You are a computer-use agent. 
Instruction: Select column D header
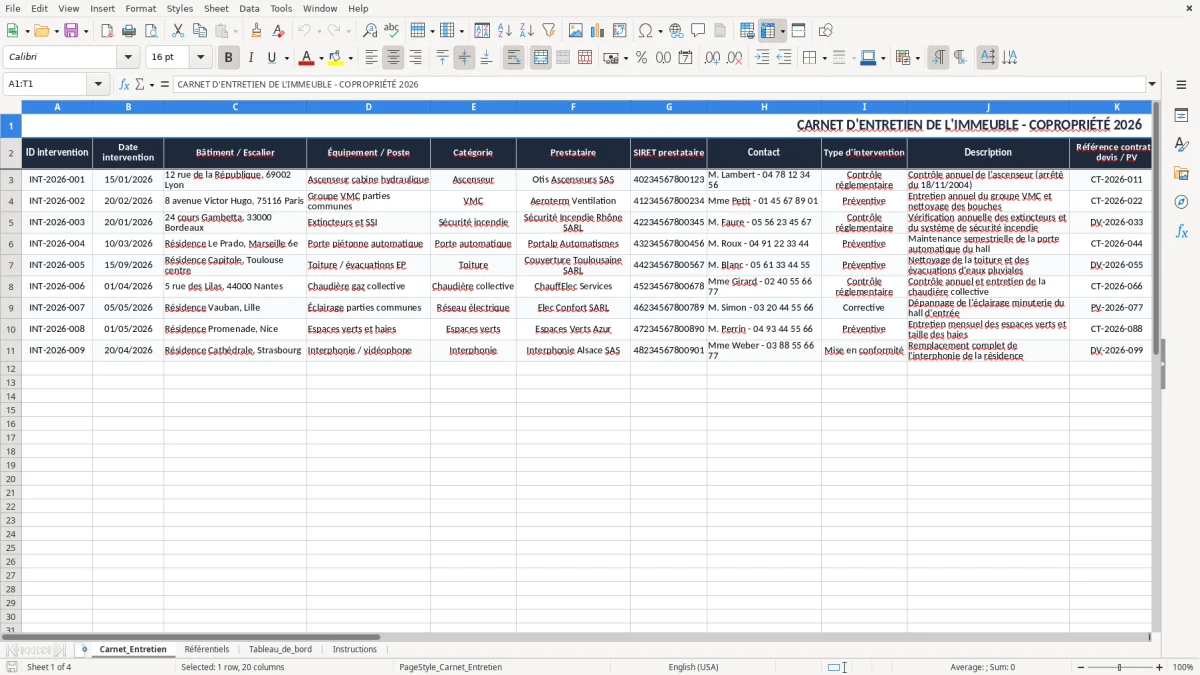pos(368,107)
